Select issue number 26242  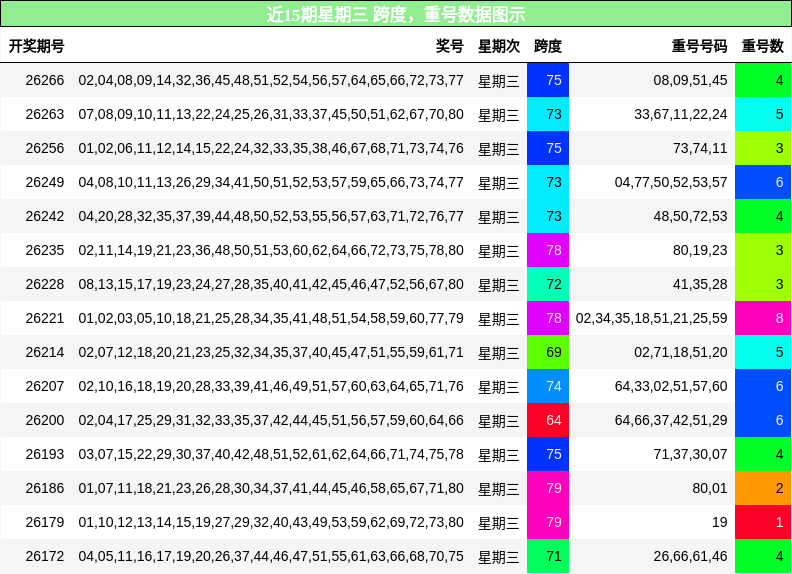(45, 216)
